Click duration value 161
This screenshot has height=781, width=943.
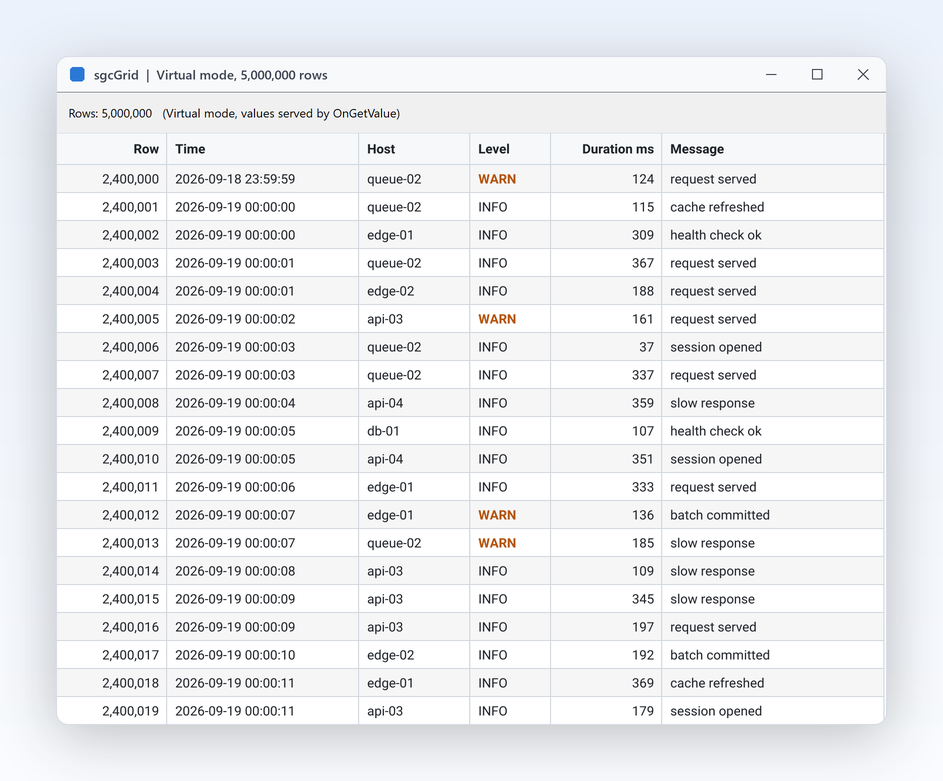642,319
